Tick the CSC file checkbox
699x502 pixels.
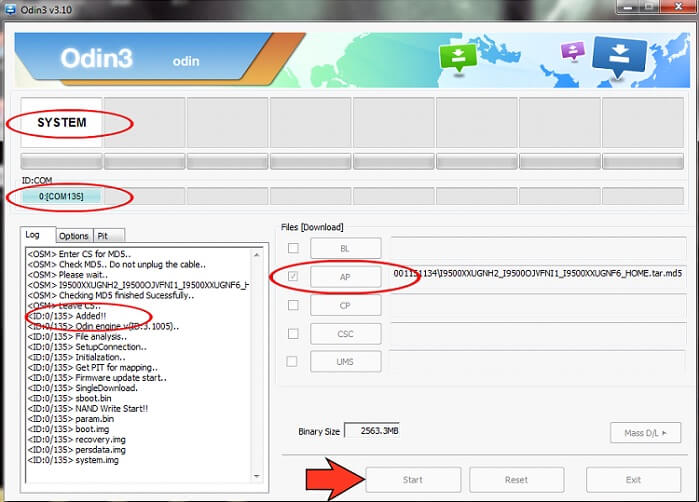[x=293, y=333]
